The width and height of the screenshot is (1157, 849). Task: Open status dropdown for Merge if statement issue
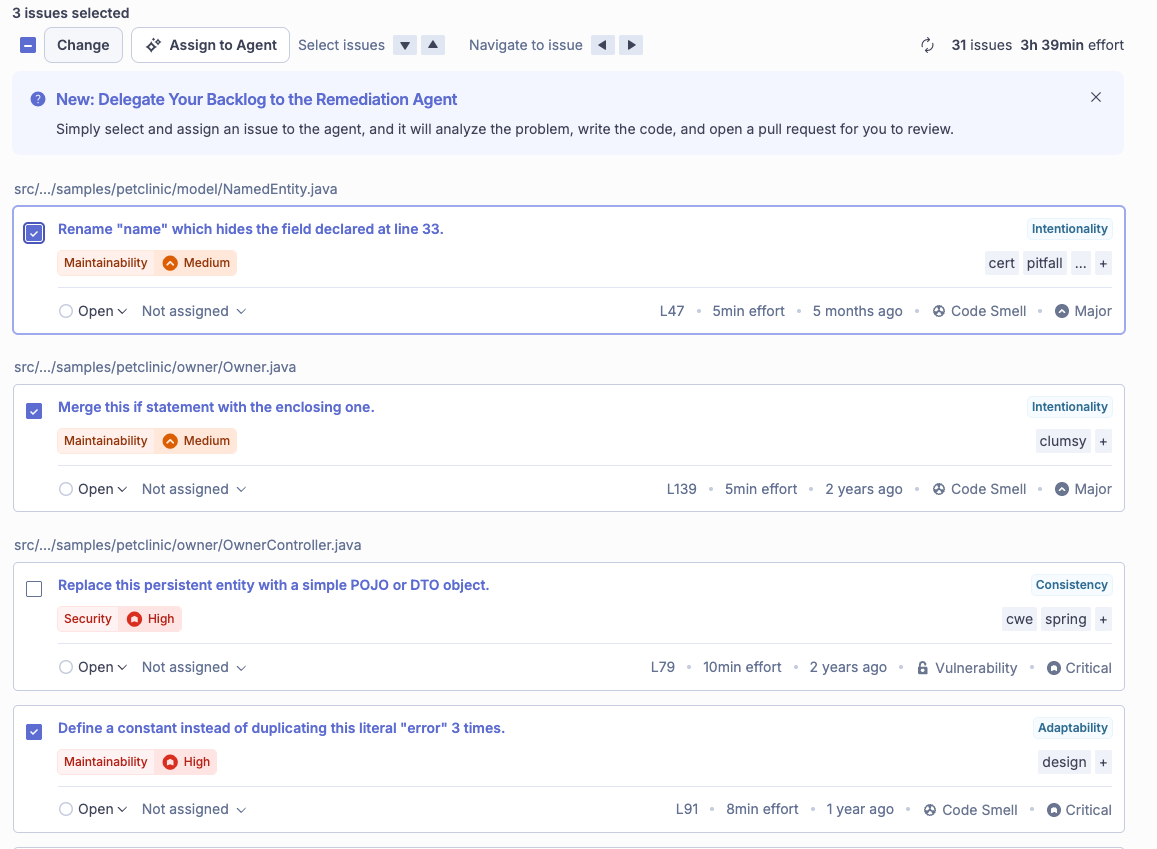click(x=94, y=489)
